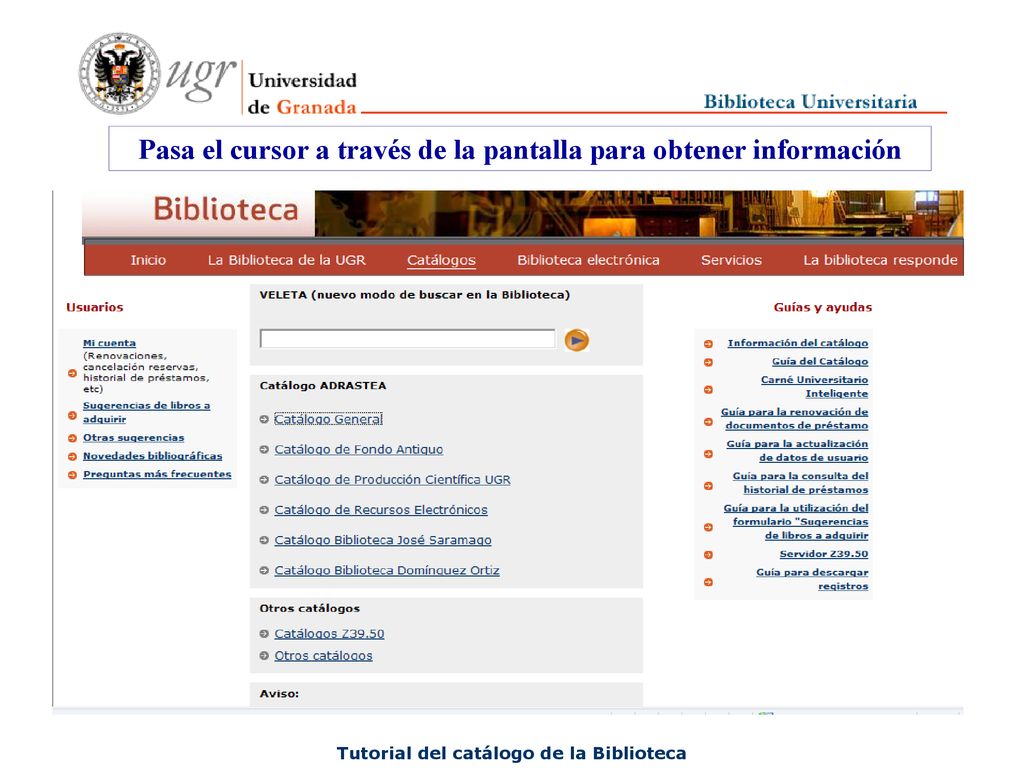
Task: Click the Guías y ayudas section heading
Action: (823, 307)
